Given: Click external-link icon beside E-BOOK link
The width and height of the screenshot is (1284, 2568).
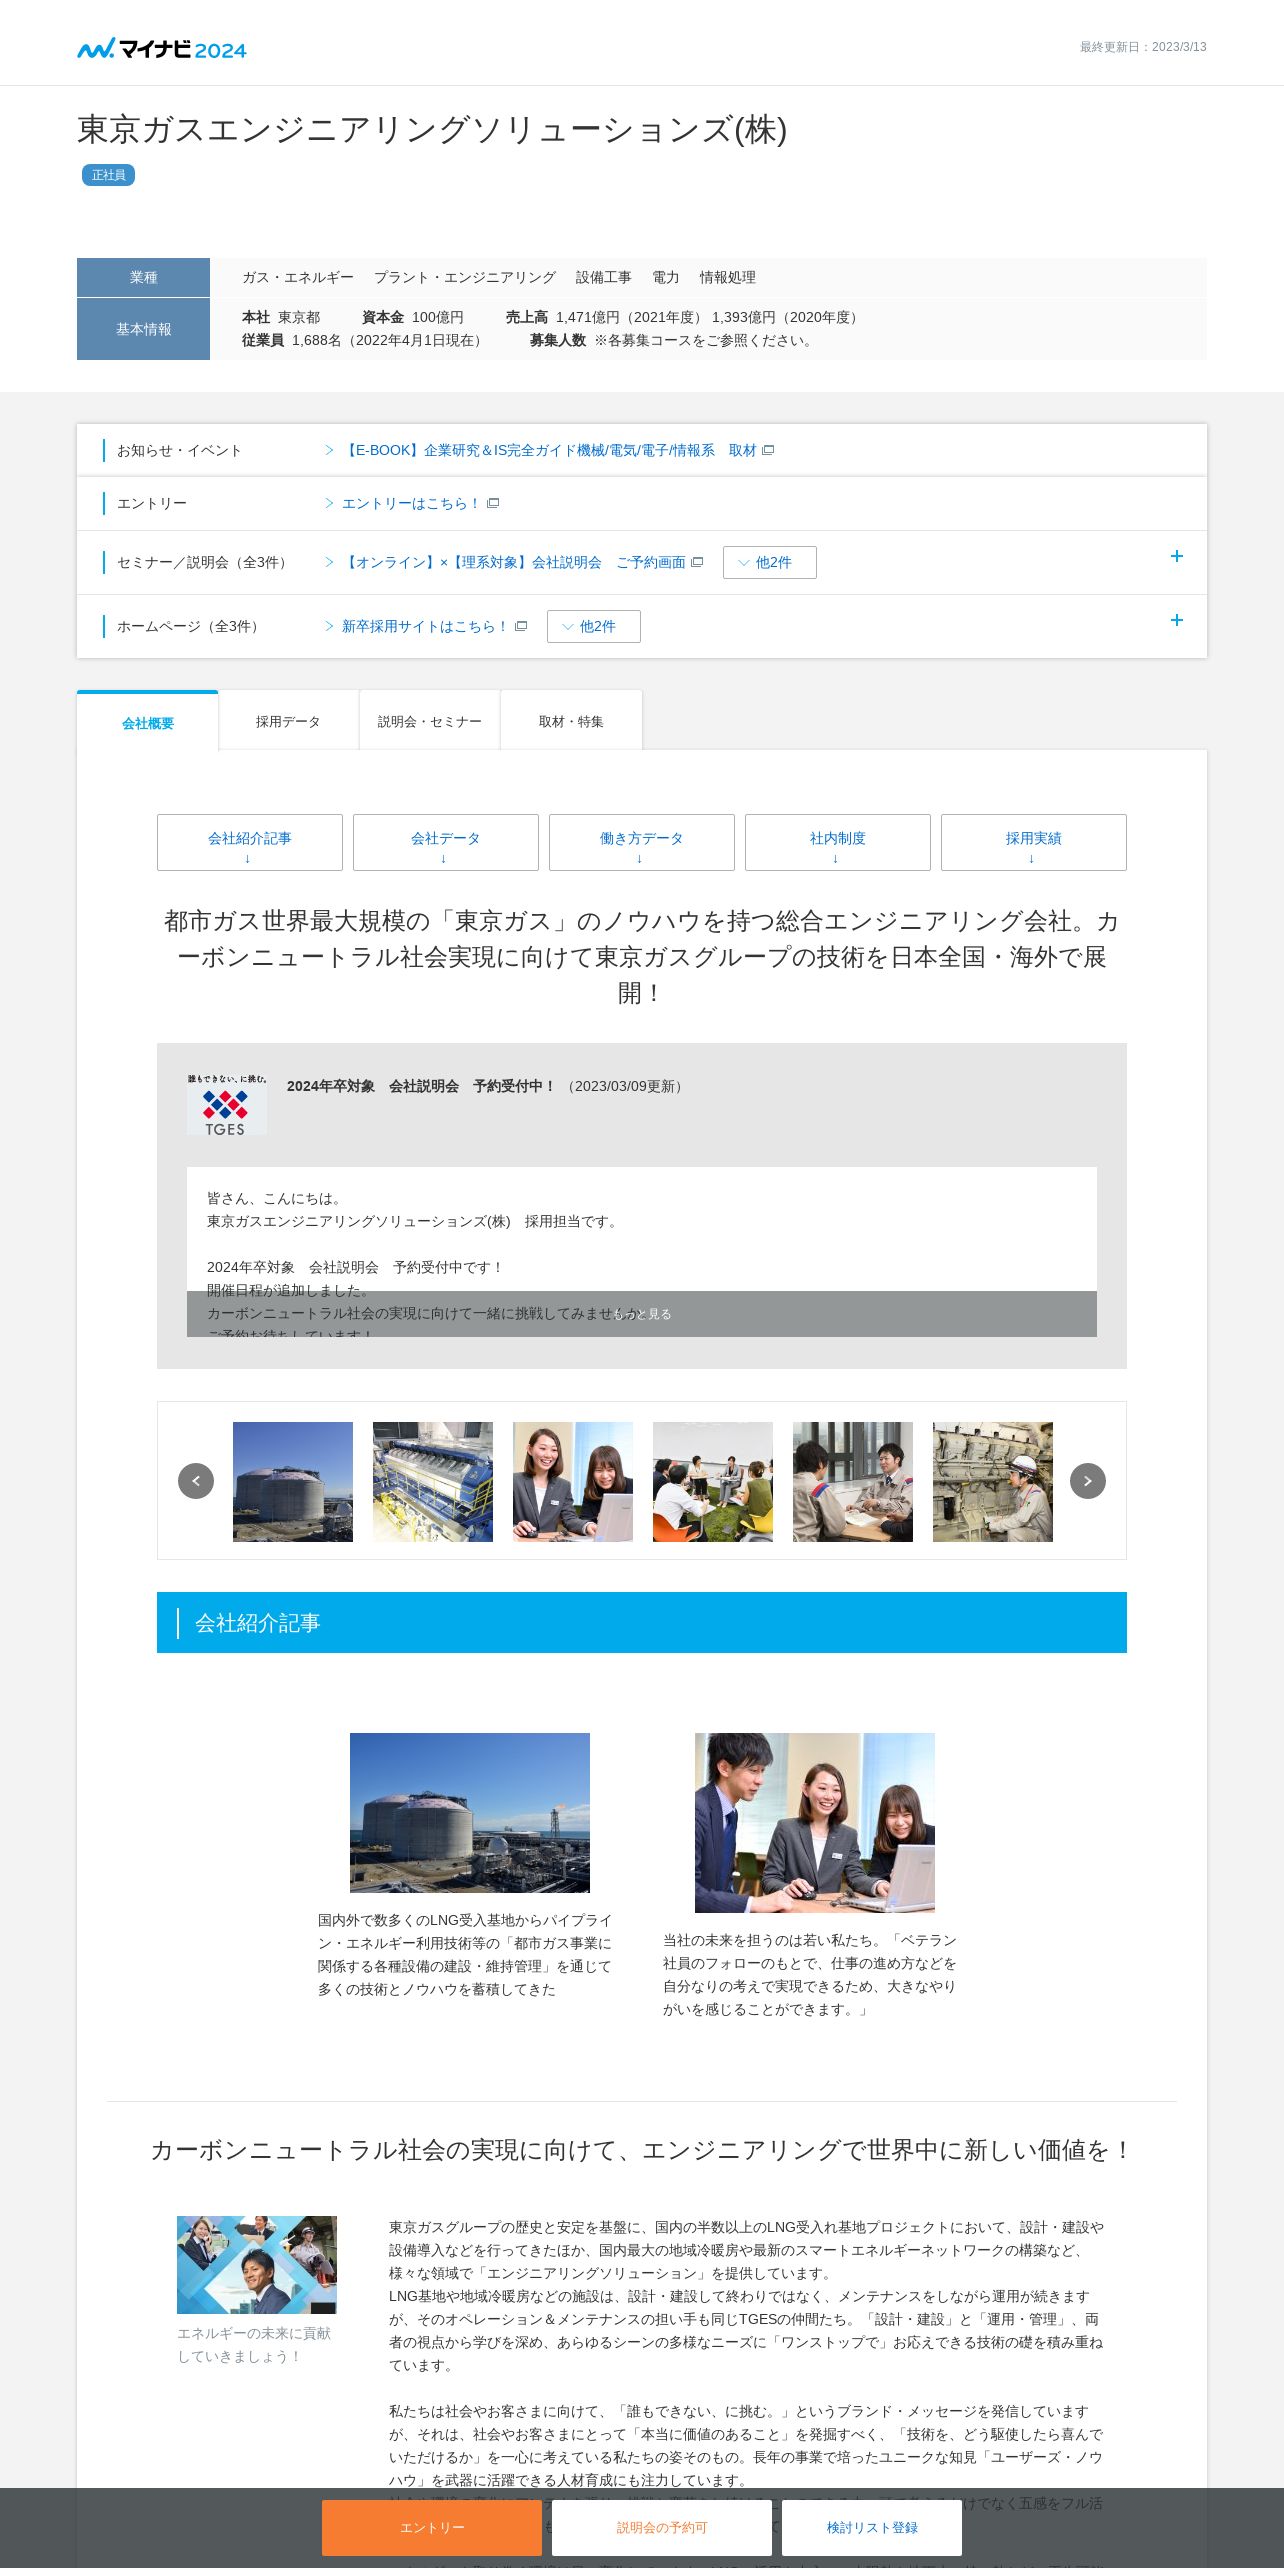Looking at the screenshot, I should pos(768,450).
